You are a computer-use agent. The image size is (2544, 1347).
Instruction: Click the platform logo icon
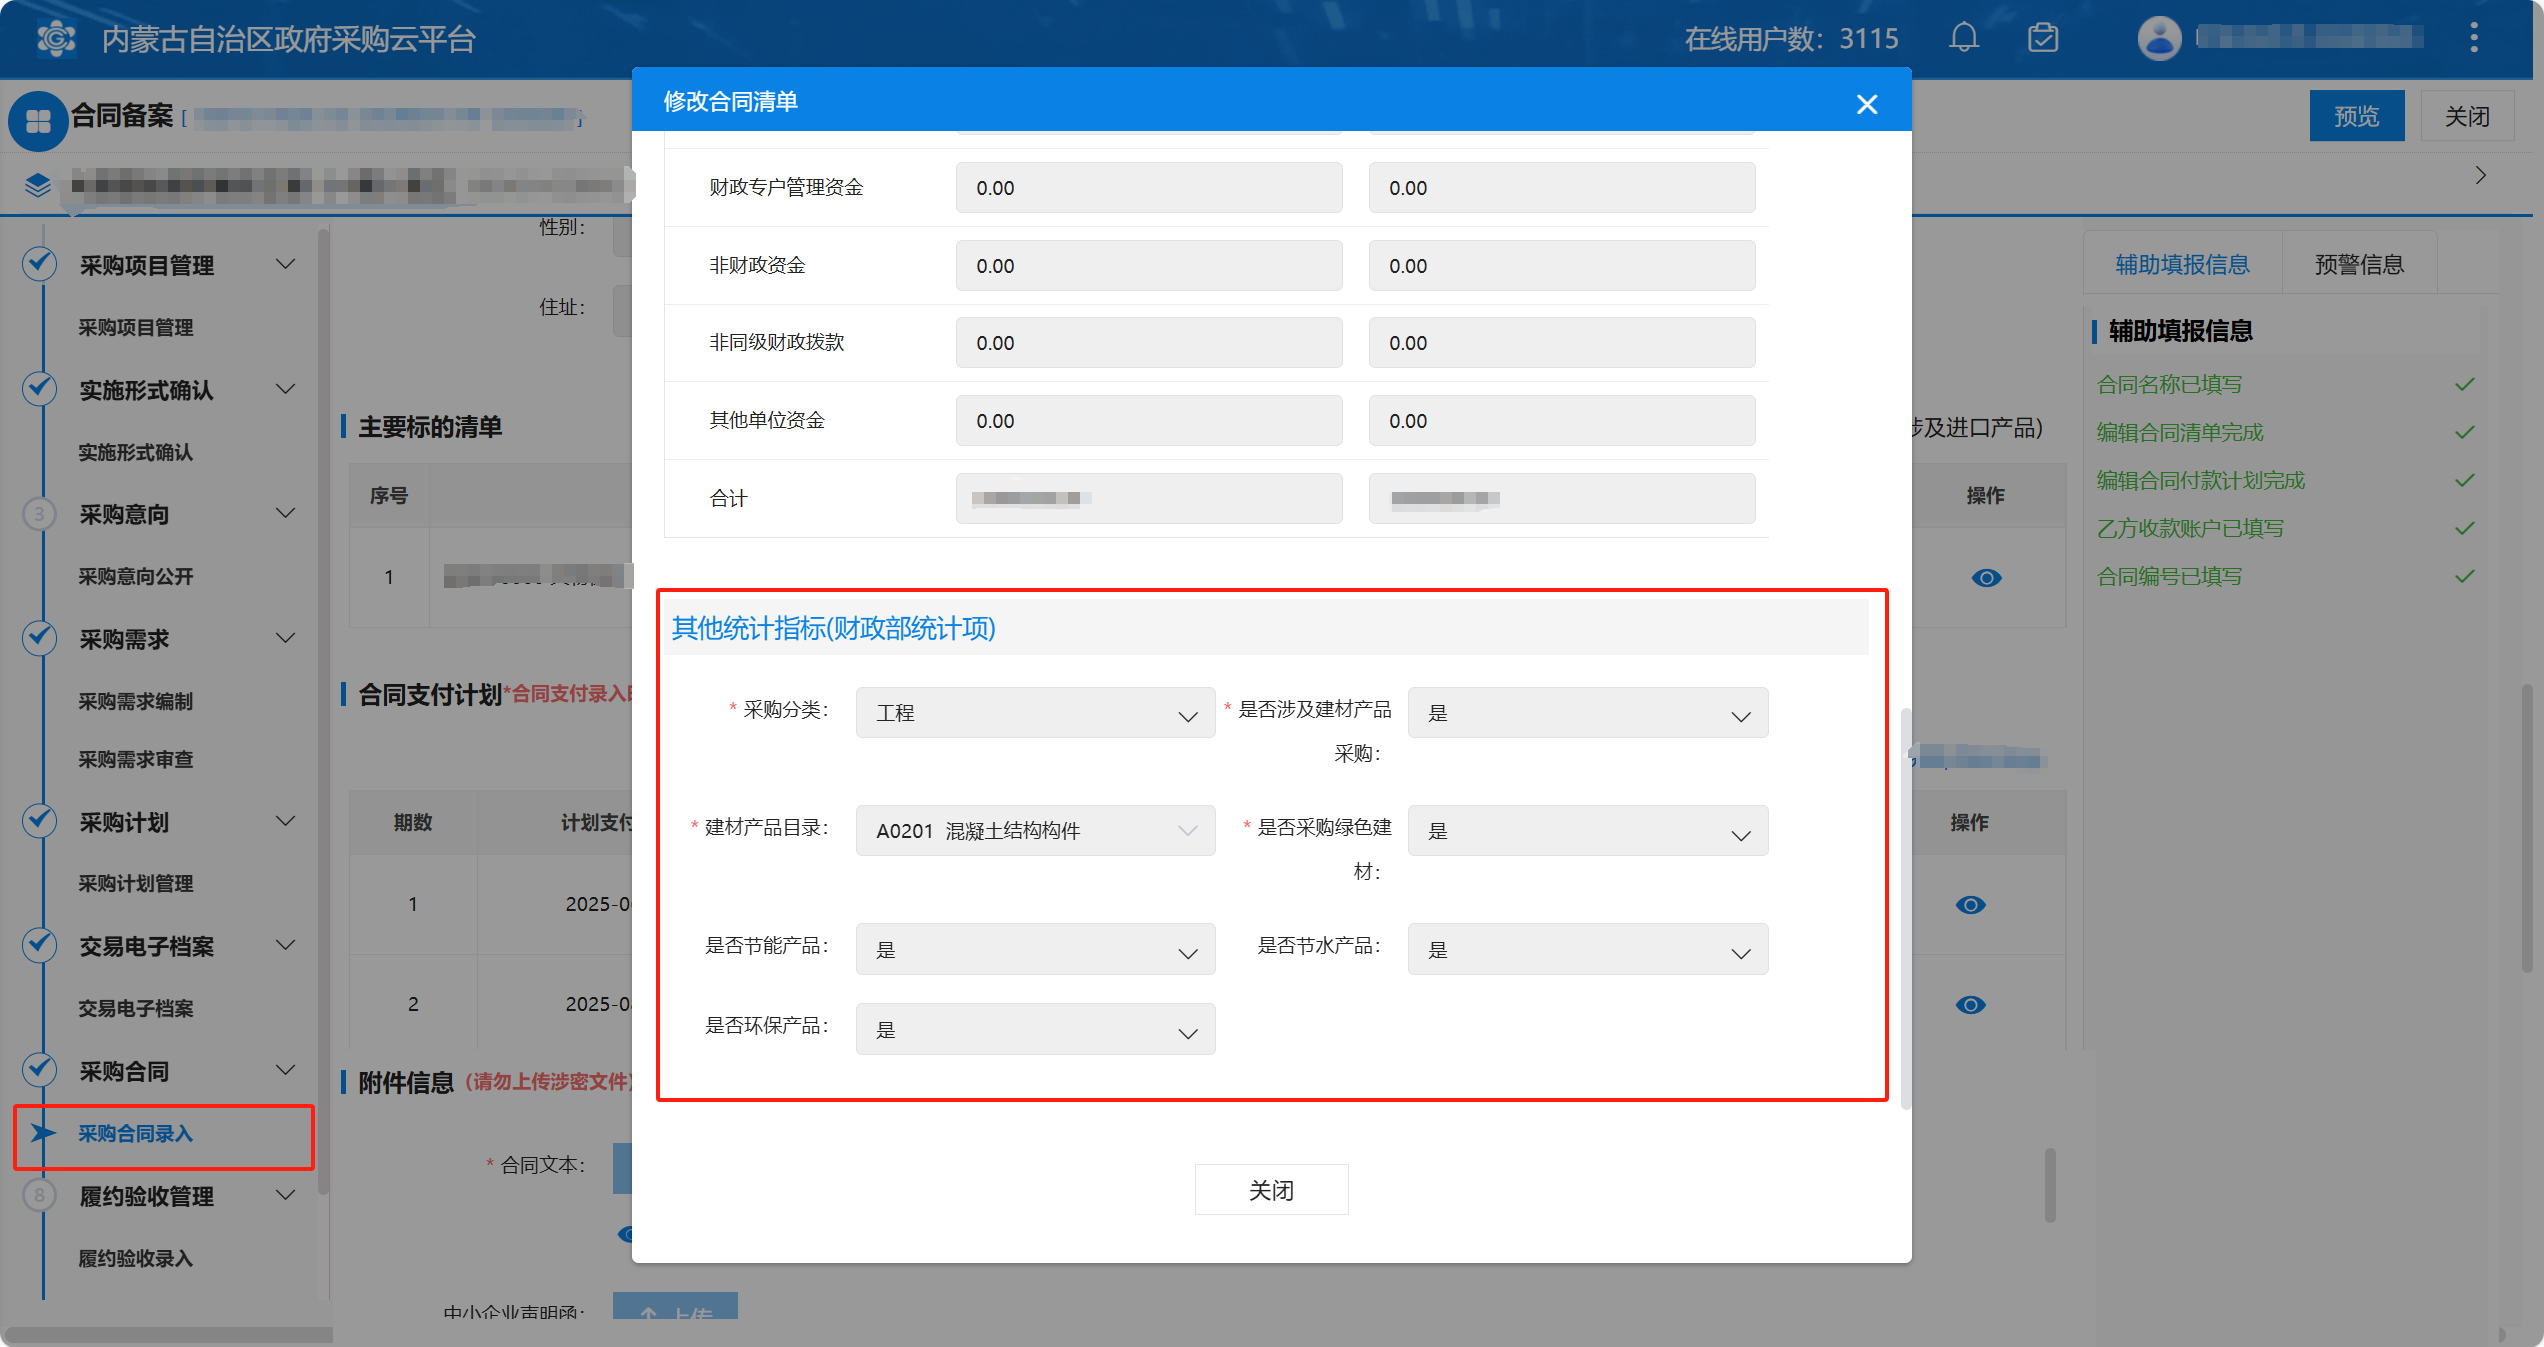click(x=56, y=38)
